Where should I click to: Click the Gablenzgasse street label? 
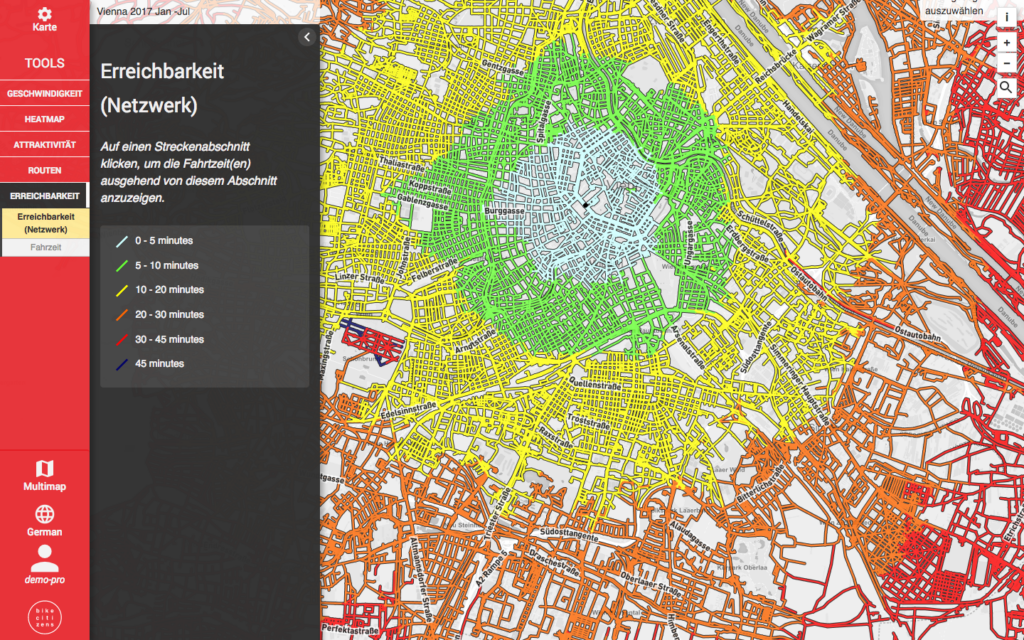(422, 201)
